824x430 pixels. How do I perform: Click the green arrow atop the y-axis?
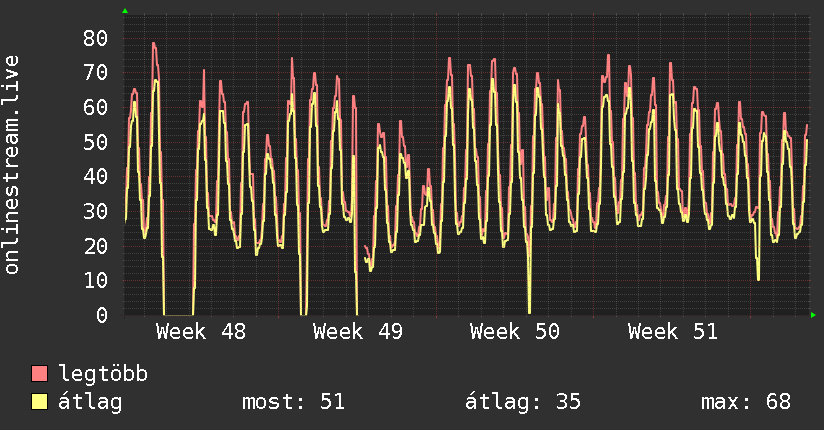coord(125,11)
